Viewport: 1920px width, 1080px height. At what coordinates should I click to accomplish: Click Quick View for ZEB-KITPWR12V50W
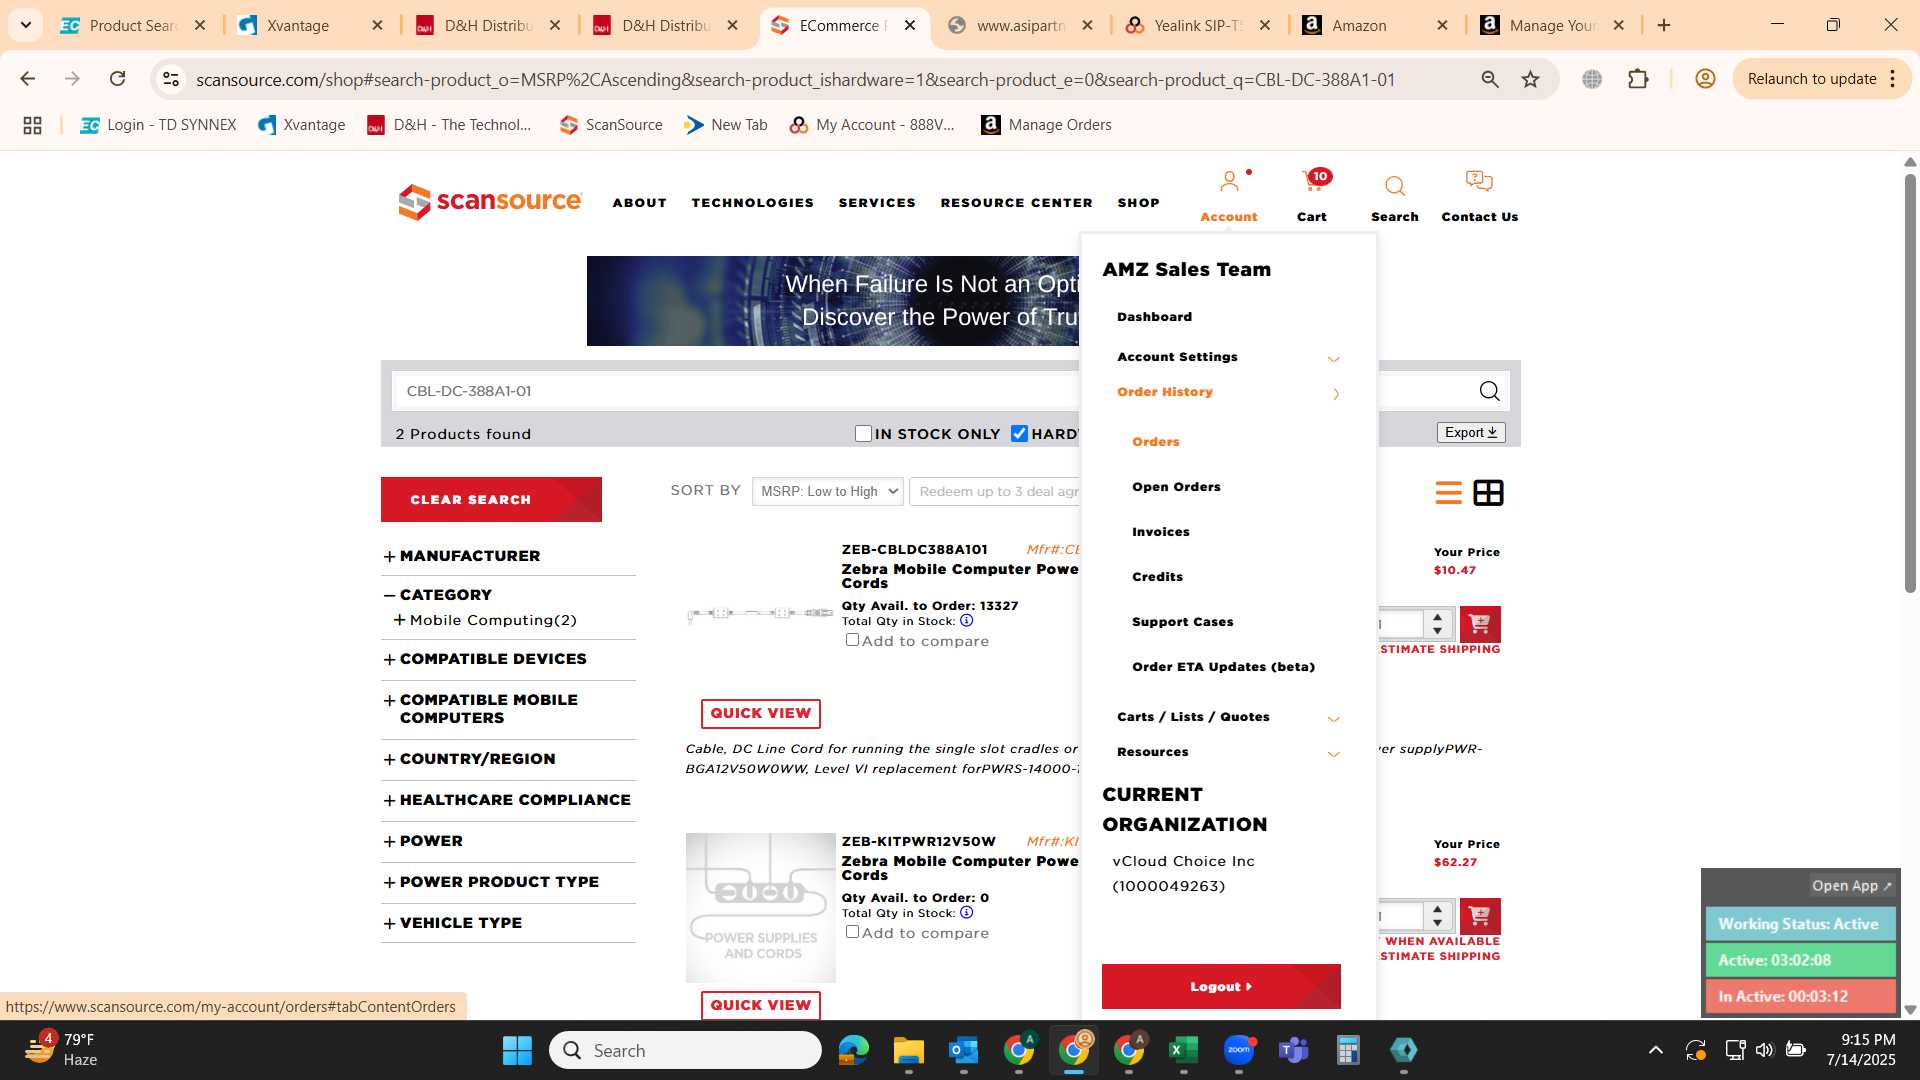(760, 1005)
